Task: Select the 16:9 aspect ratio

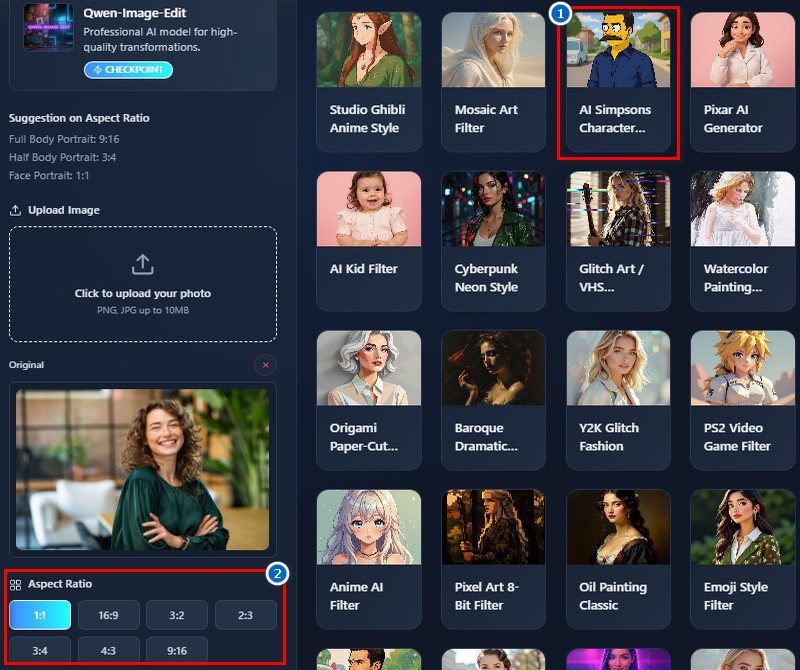Action: click(108, 615)
